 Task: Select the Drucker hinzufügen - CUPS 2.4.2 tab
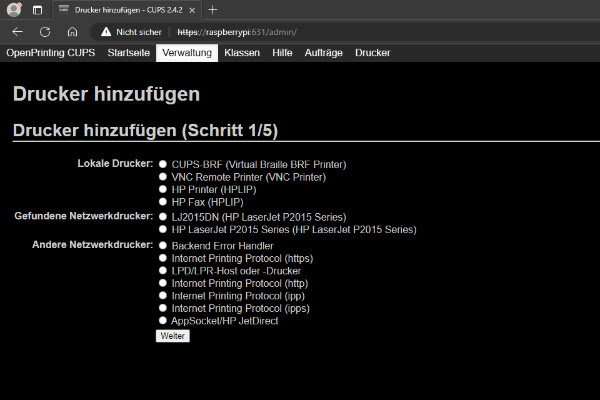128,10
